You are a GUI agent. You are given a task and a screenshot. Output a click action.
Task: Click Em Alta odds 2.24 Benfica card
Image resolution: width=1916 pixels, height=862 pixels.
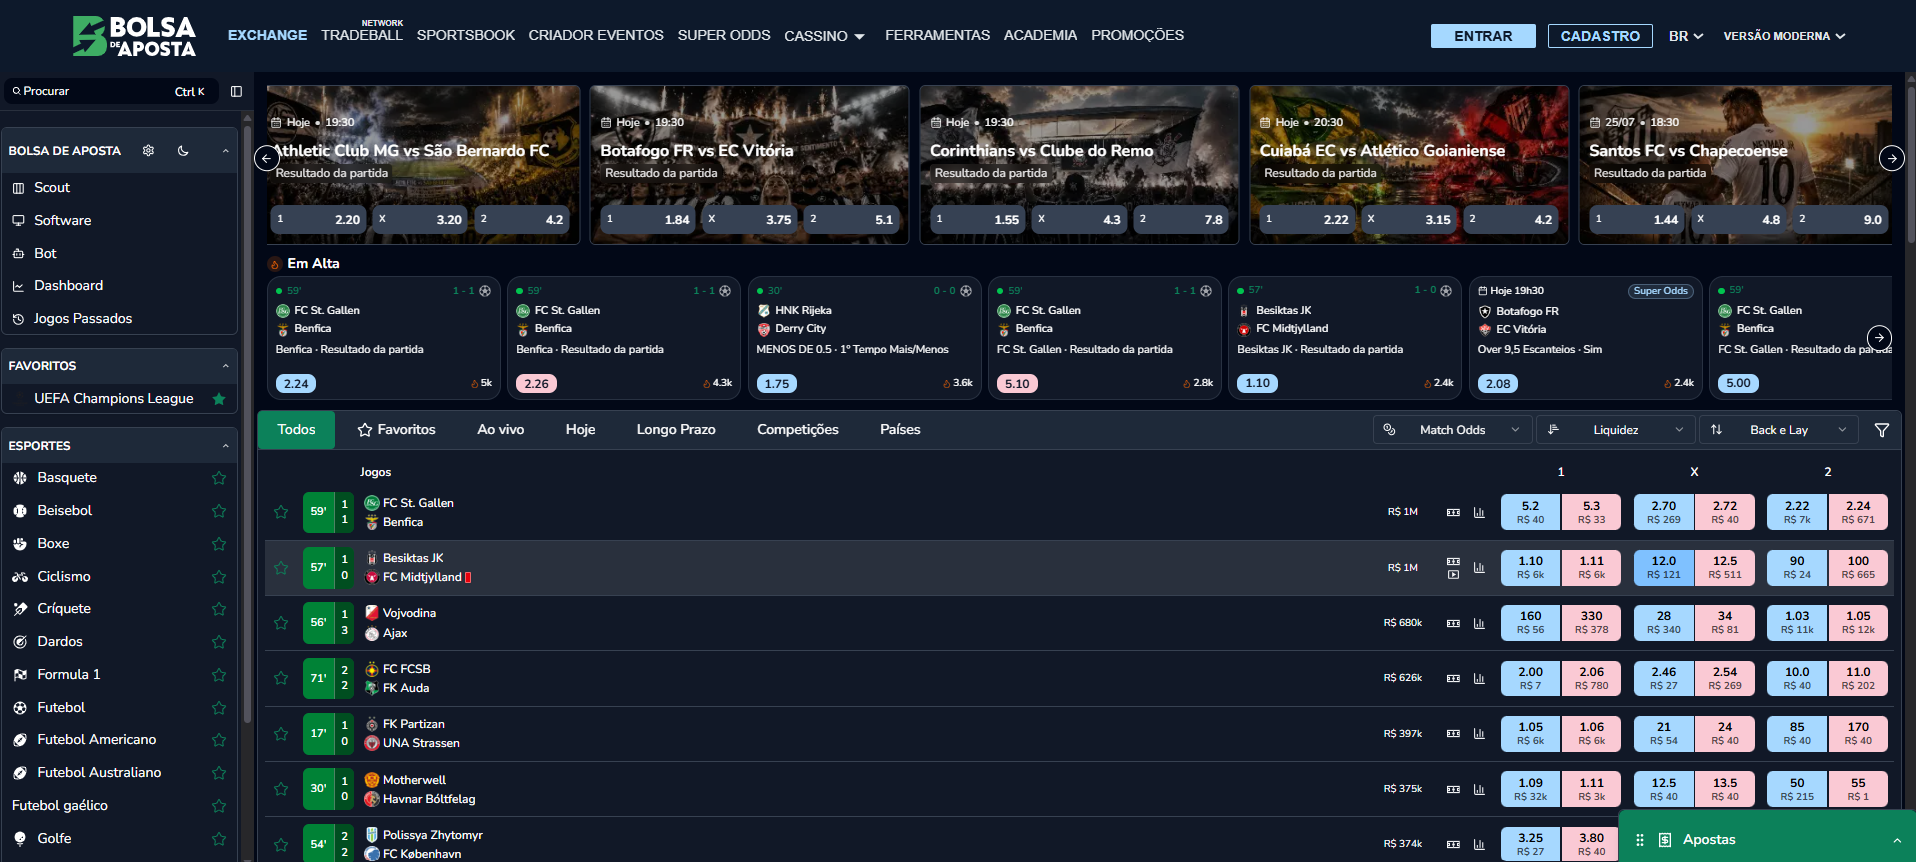[x=296, y=384]
